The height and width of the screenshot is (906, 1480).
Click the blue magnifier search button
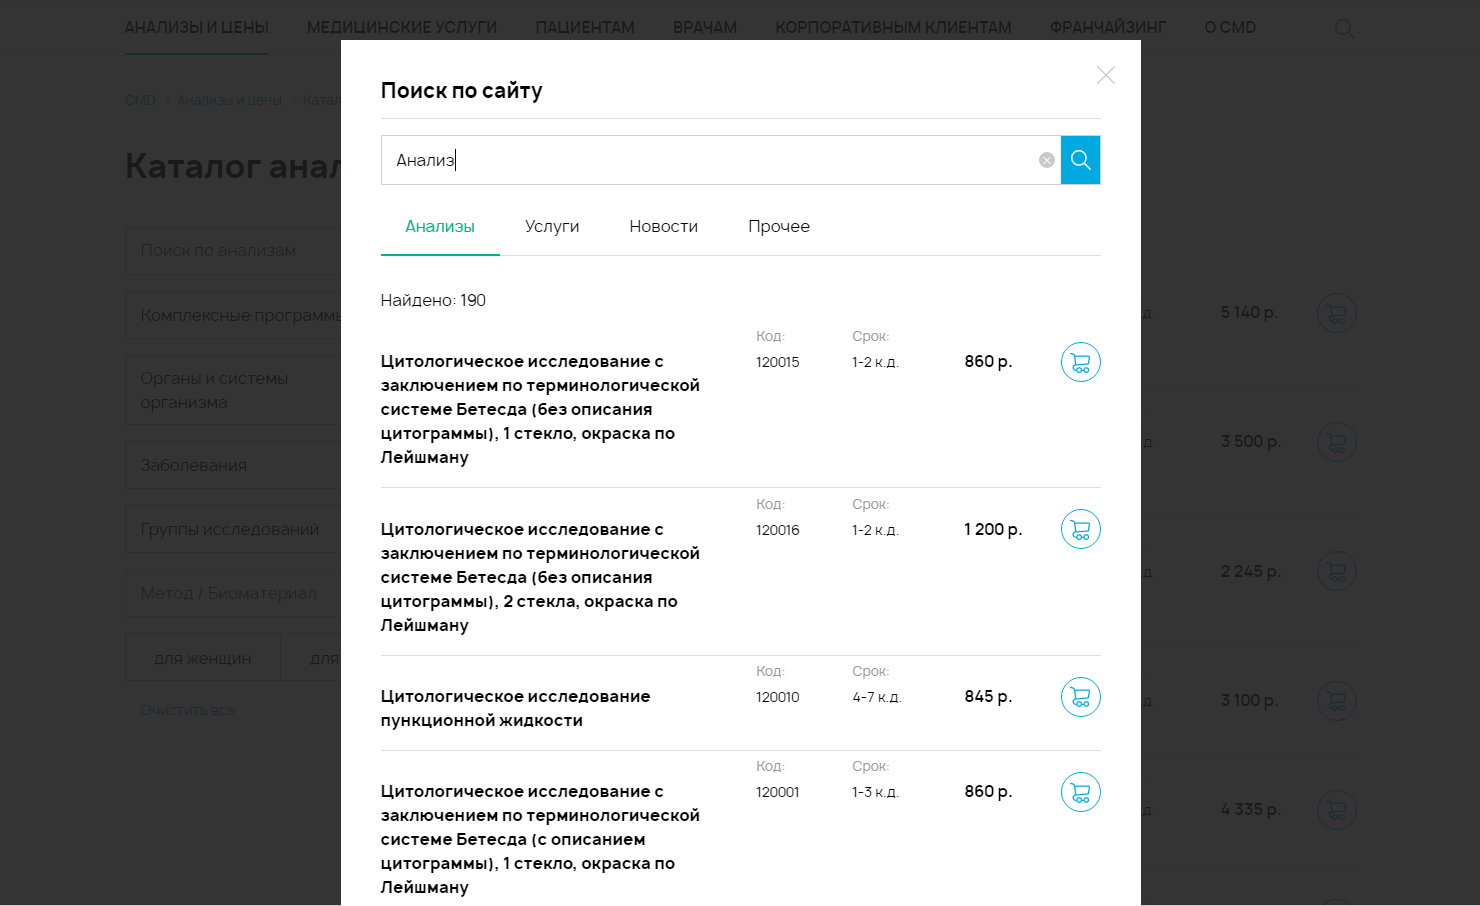click(1080, 160)
